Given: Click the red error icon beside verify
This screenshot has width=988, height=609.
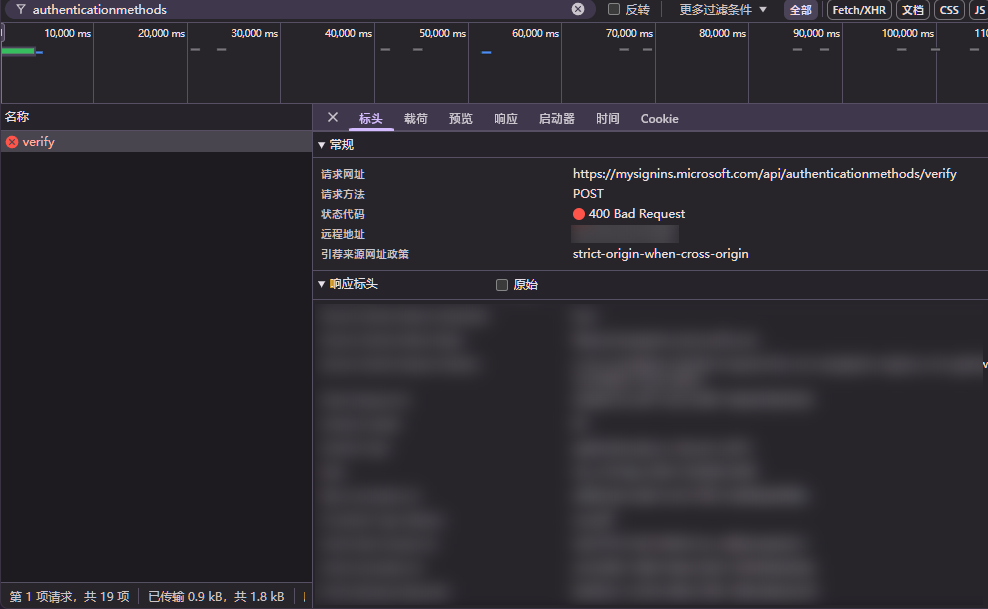Looking at the screenshot, I should tap(12, 142).
